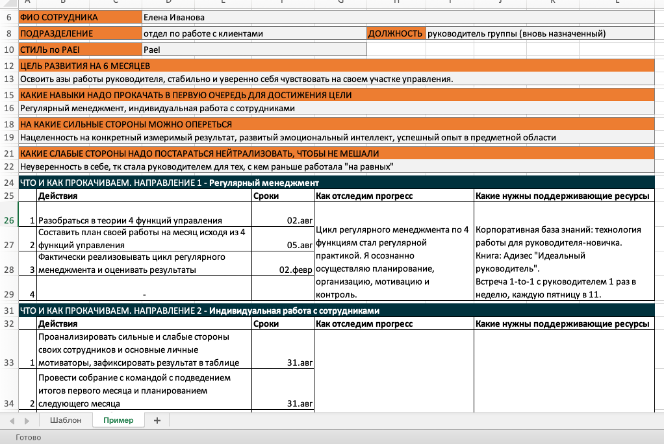Select cell starting Неуверенность в себе
664x444 pixels.
(x=337, y=166)
